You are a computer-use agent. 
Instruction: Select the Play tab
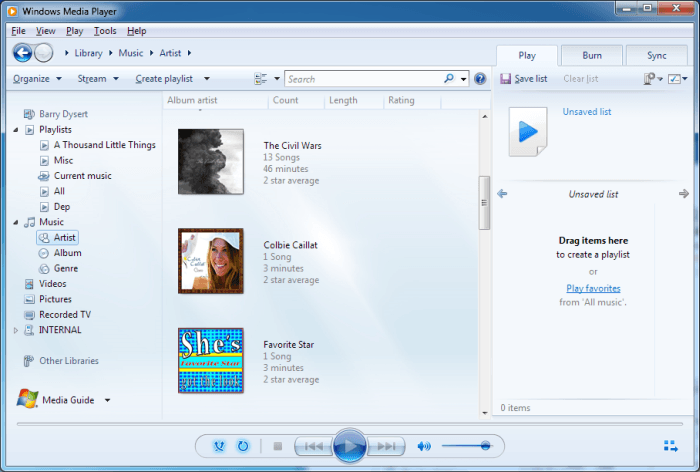pos(527,55)
